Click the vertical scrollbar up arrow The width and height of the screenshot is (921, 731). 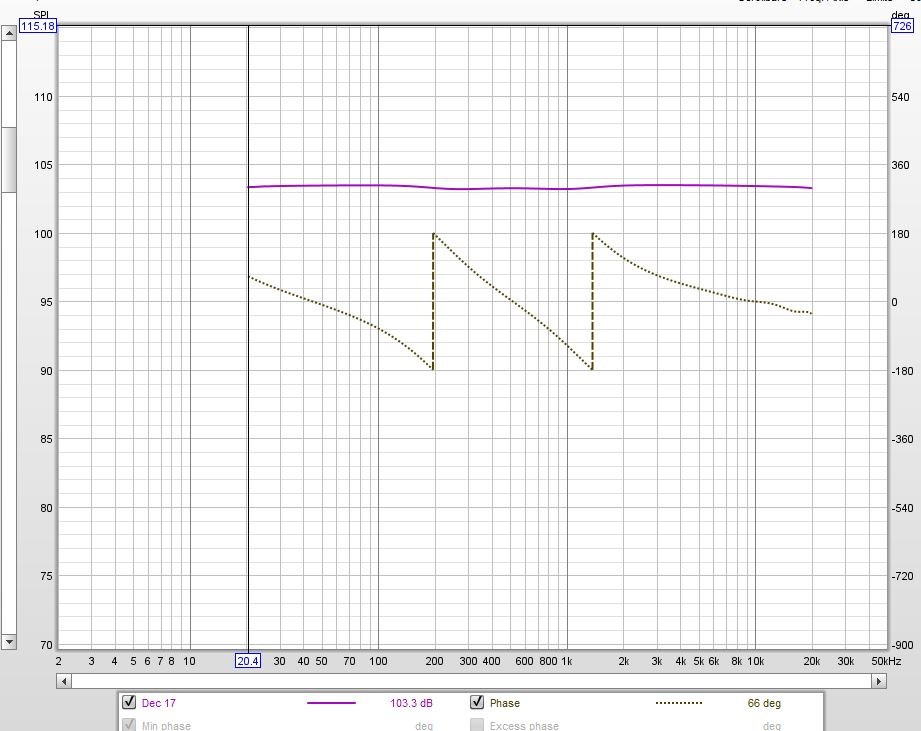click(x=8, y=33)
